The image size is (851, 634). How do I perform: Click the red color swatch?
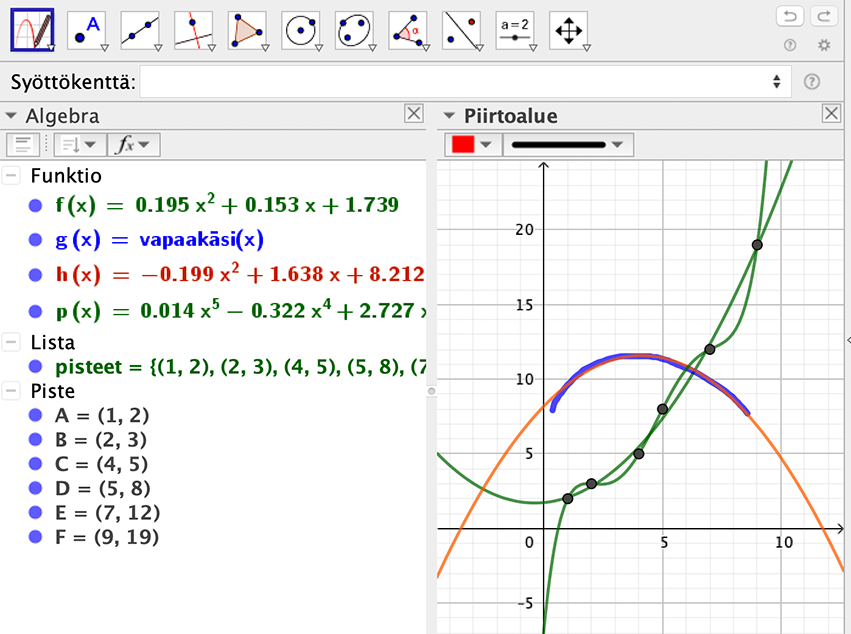[463, 145]
